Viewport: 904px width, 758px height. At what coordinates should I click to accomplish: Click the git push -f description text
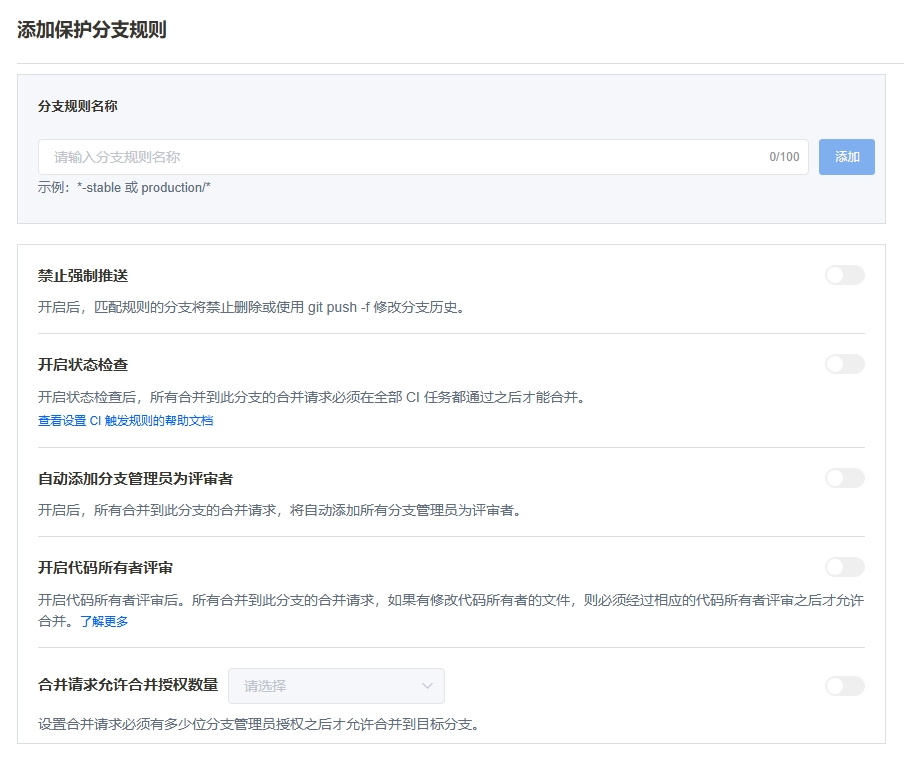[251, 307]
